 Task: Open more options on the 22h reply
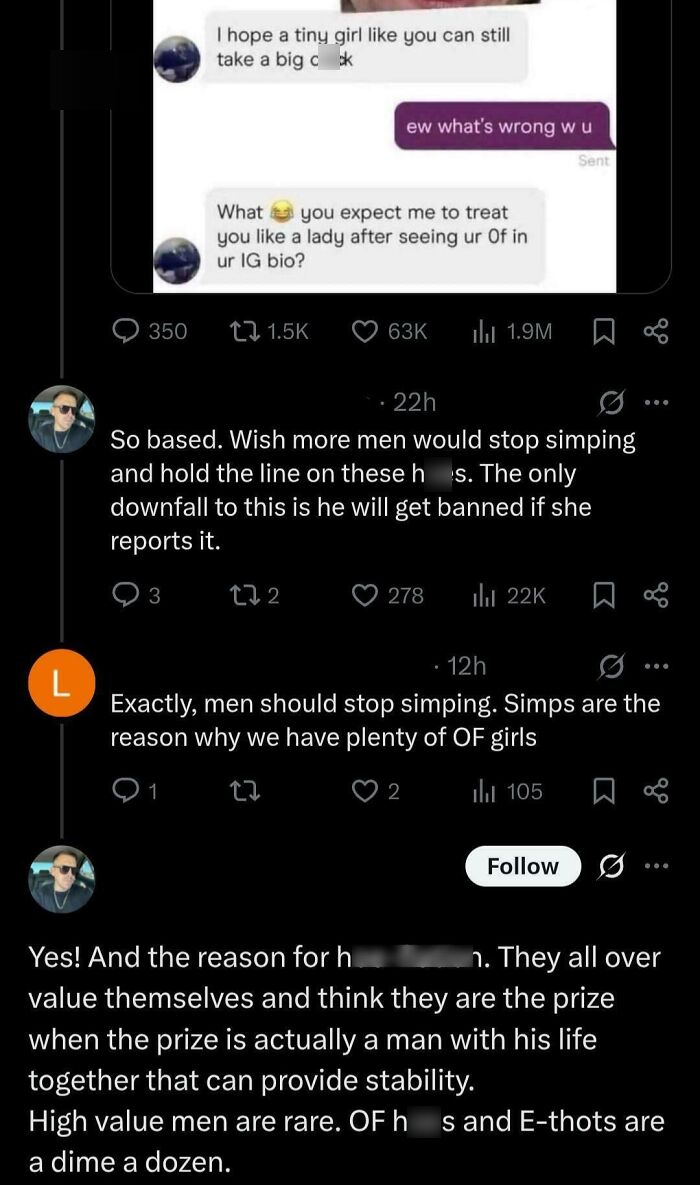657,401
